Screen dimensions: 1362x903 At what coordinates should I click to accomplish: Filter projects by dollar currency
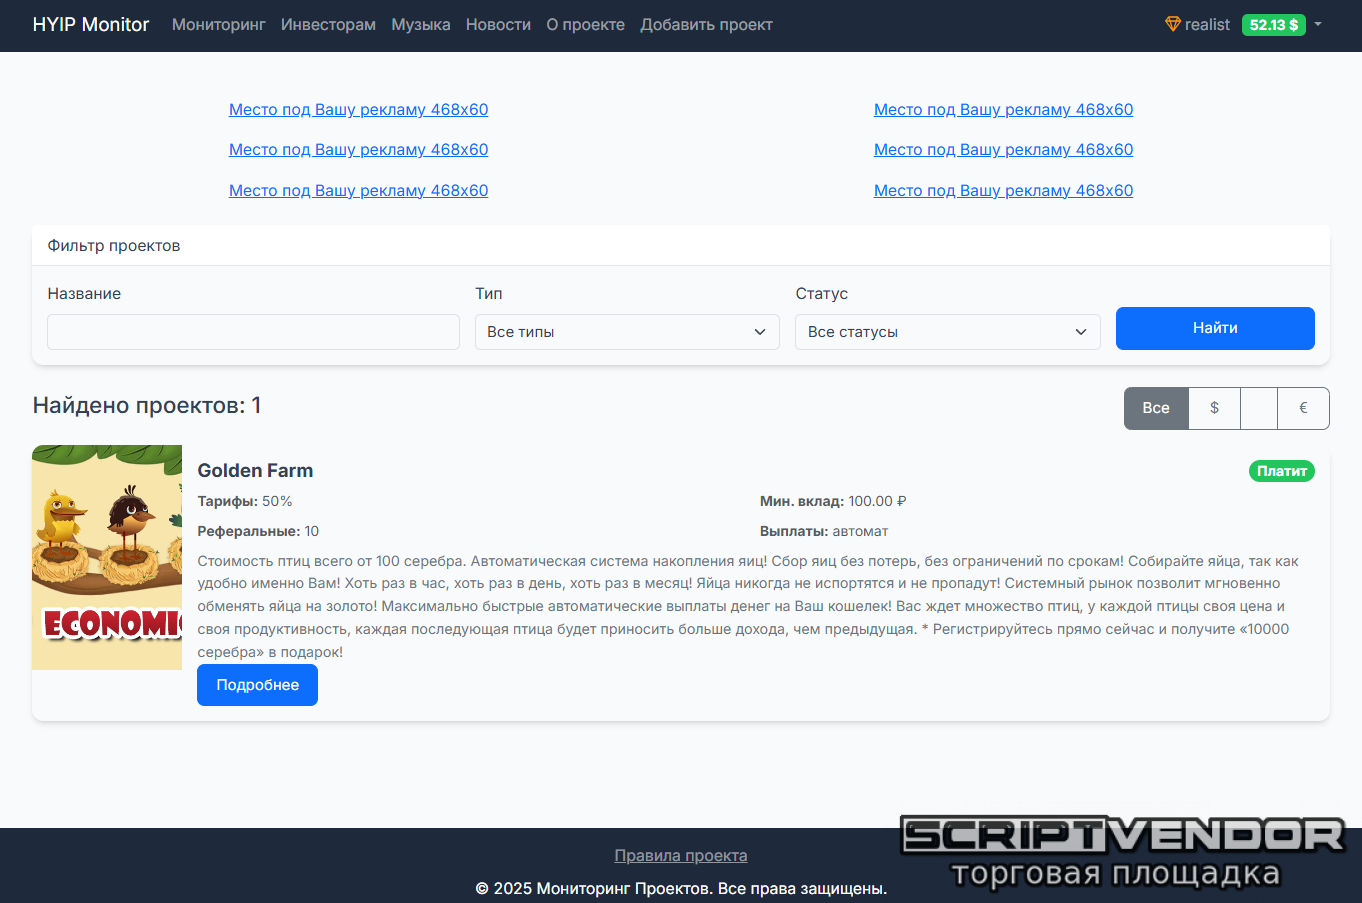tap(1214, 408)
